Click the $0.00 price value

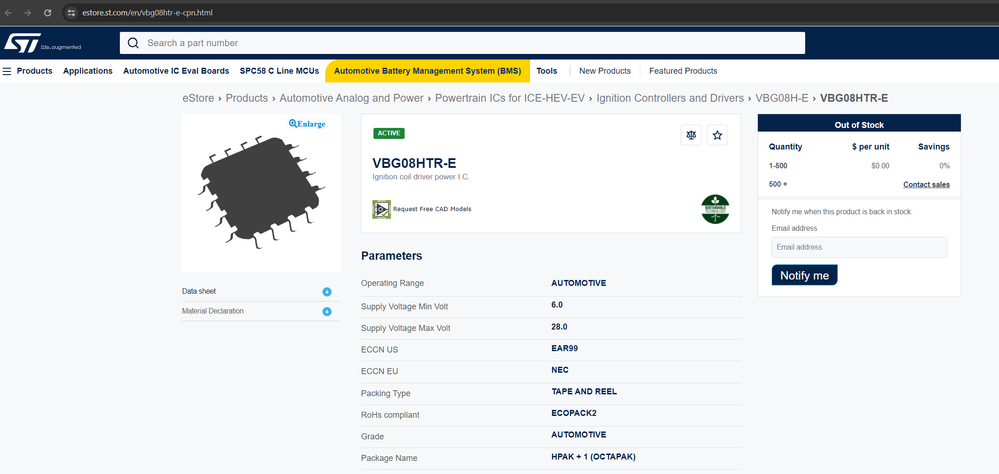880,166
